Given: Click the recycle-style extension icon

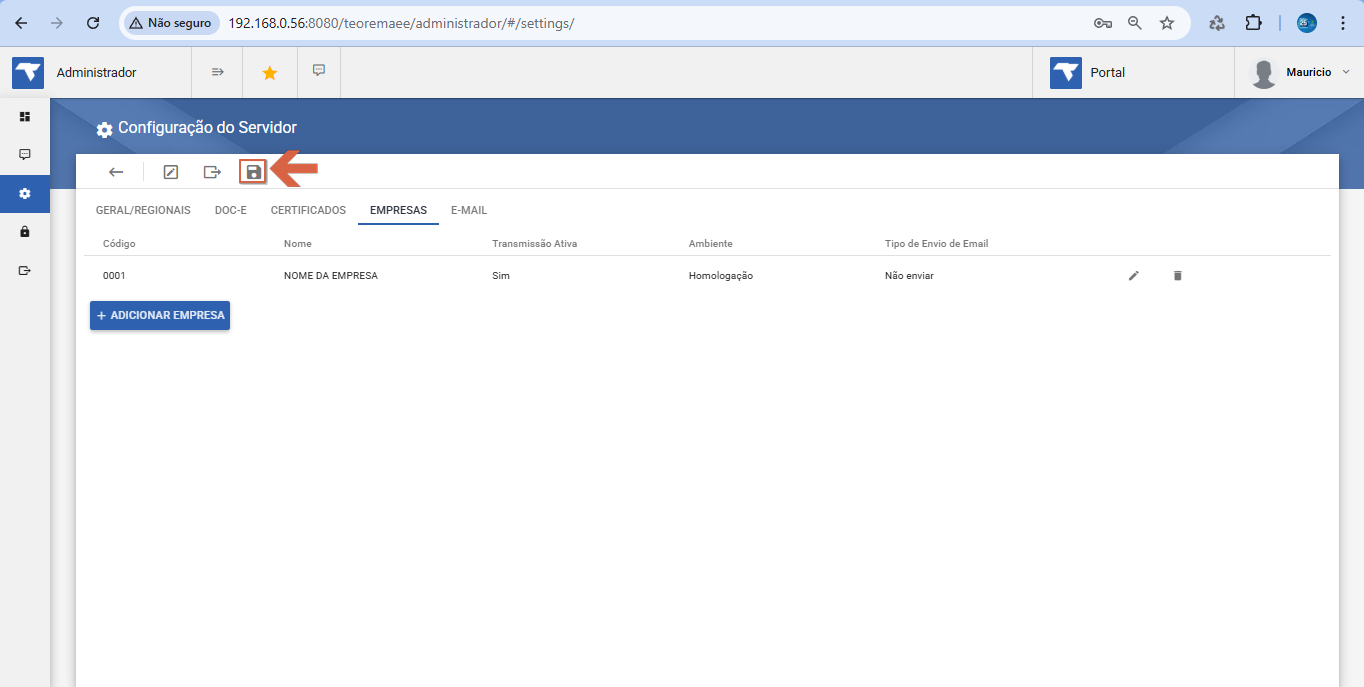Looking at the screenshot, I should [1217, 22].
